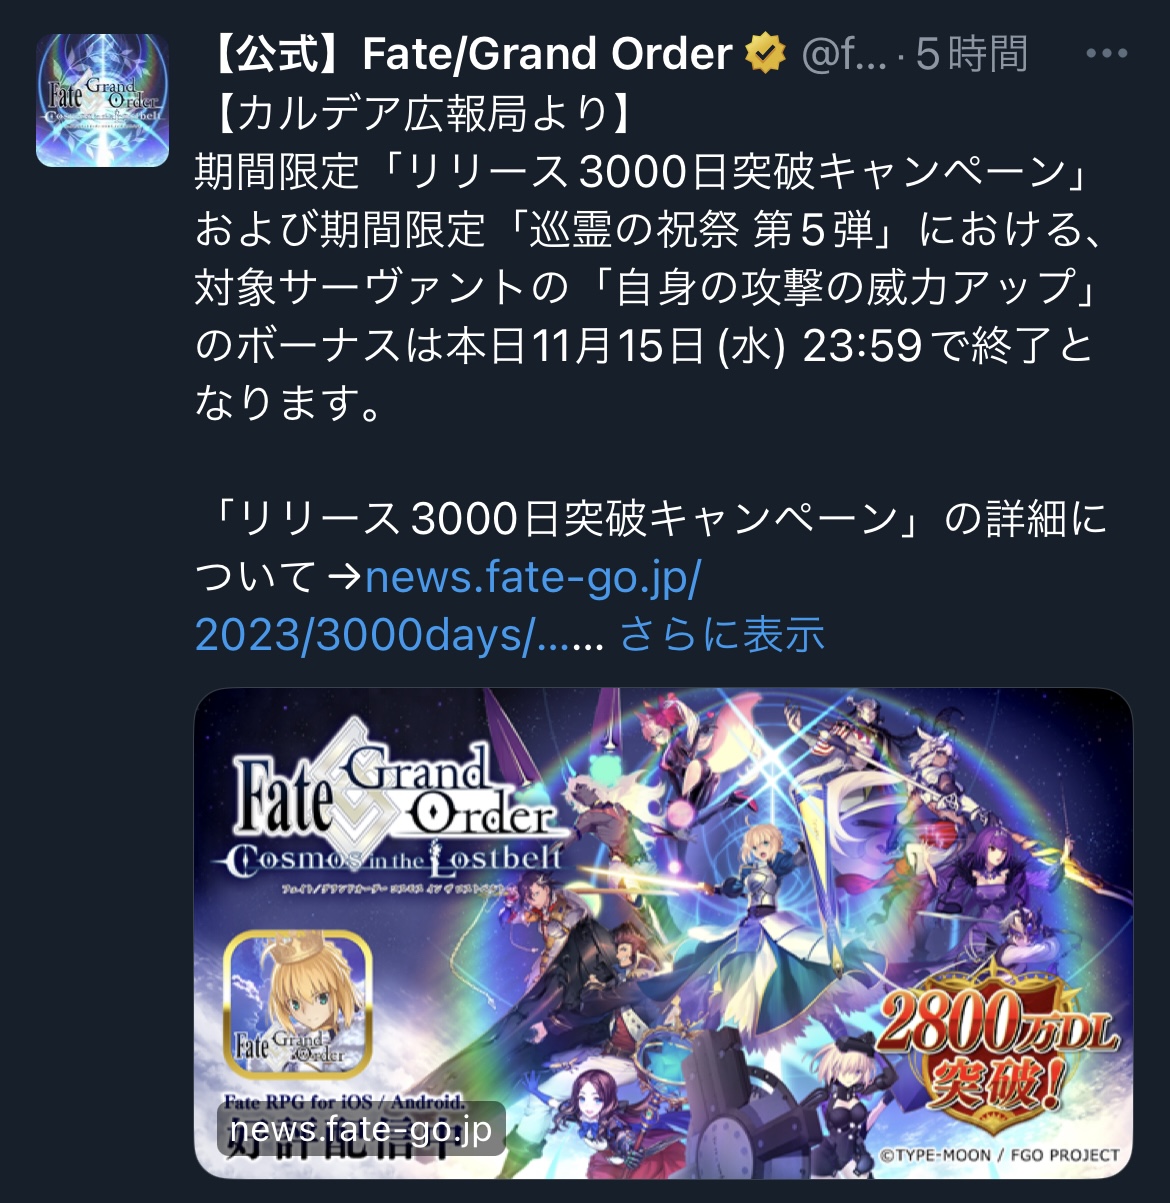
Task: Expand the tweet with さらに表示
Action: (x=722, y=634)
